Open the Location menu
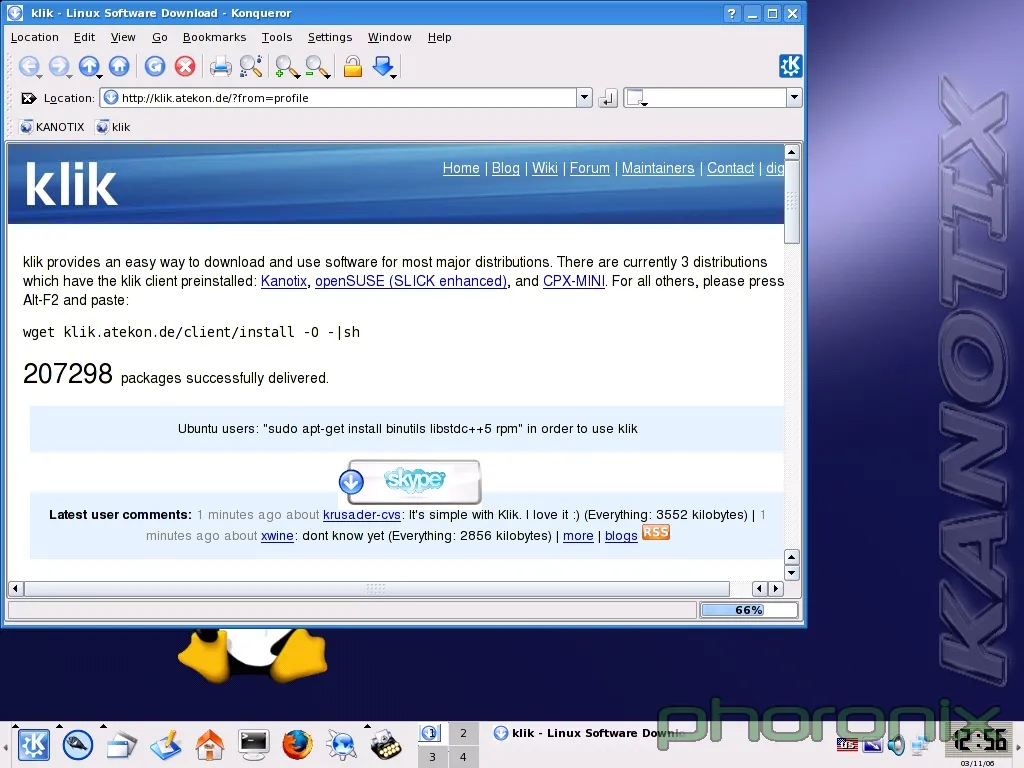The height and width of the screenshot is (768, 1024). click(35, 37)
